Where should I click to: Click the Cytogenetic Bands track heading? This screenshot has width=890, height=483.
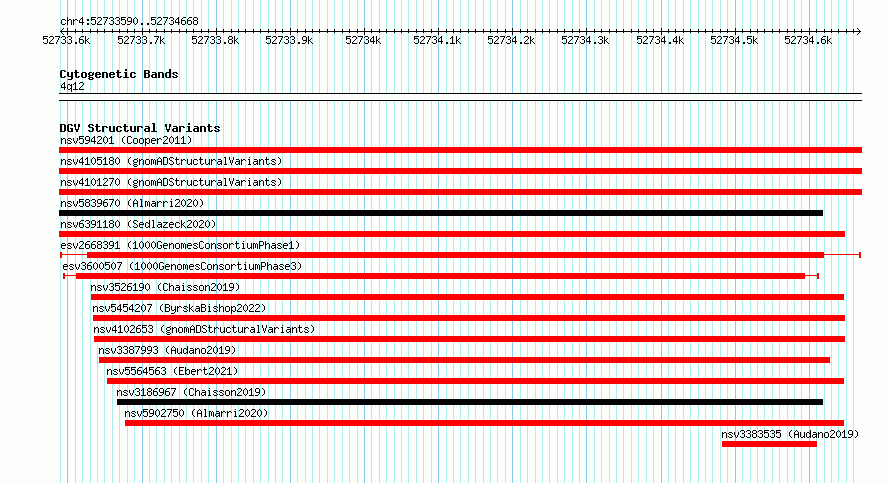pos(119,74)
